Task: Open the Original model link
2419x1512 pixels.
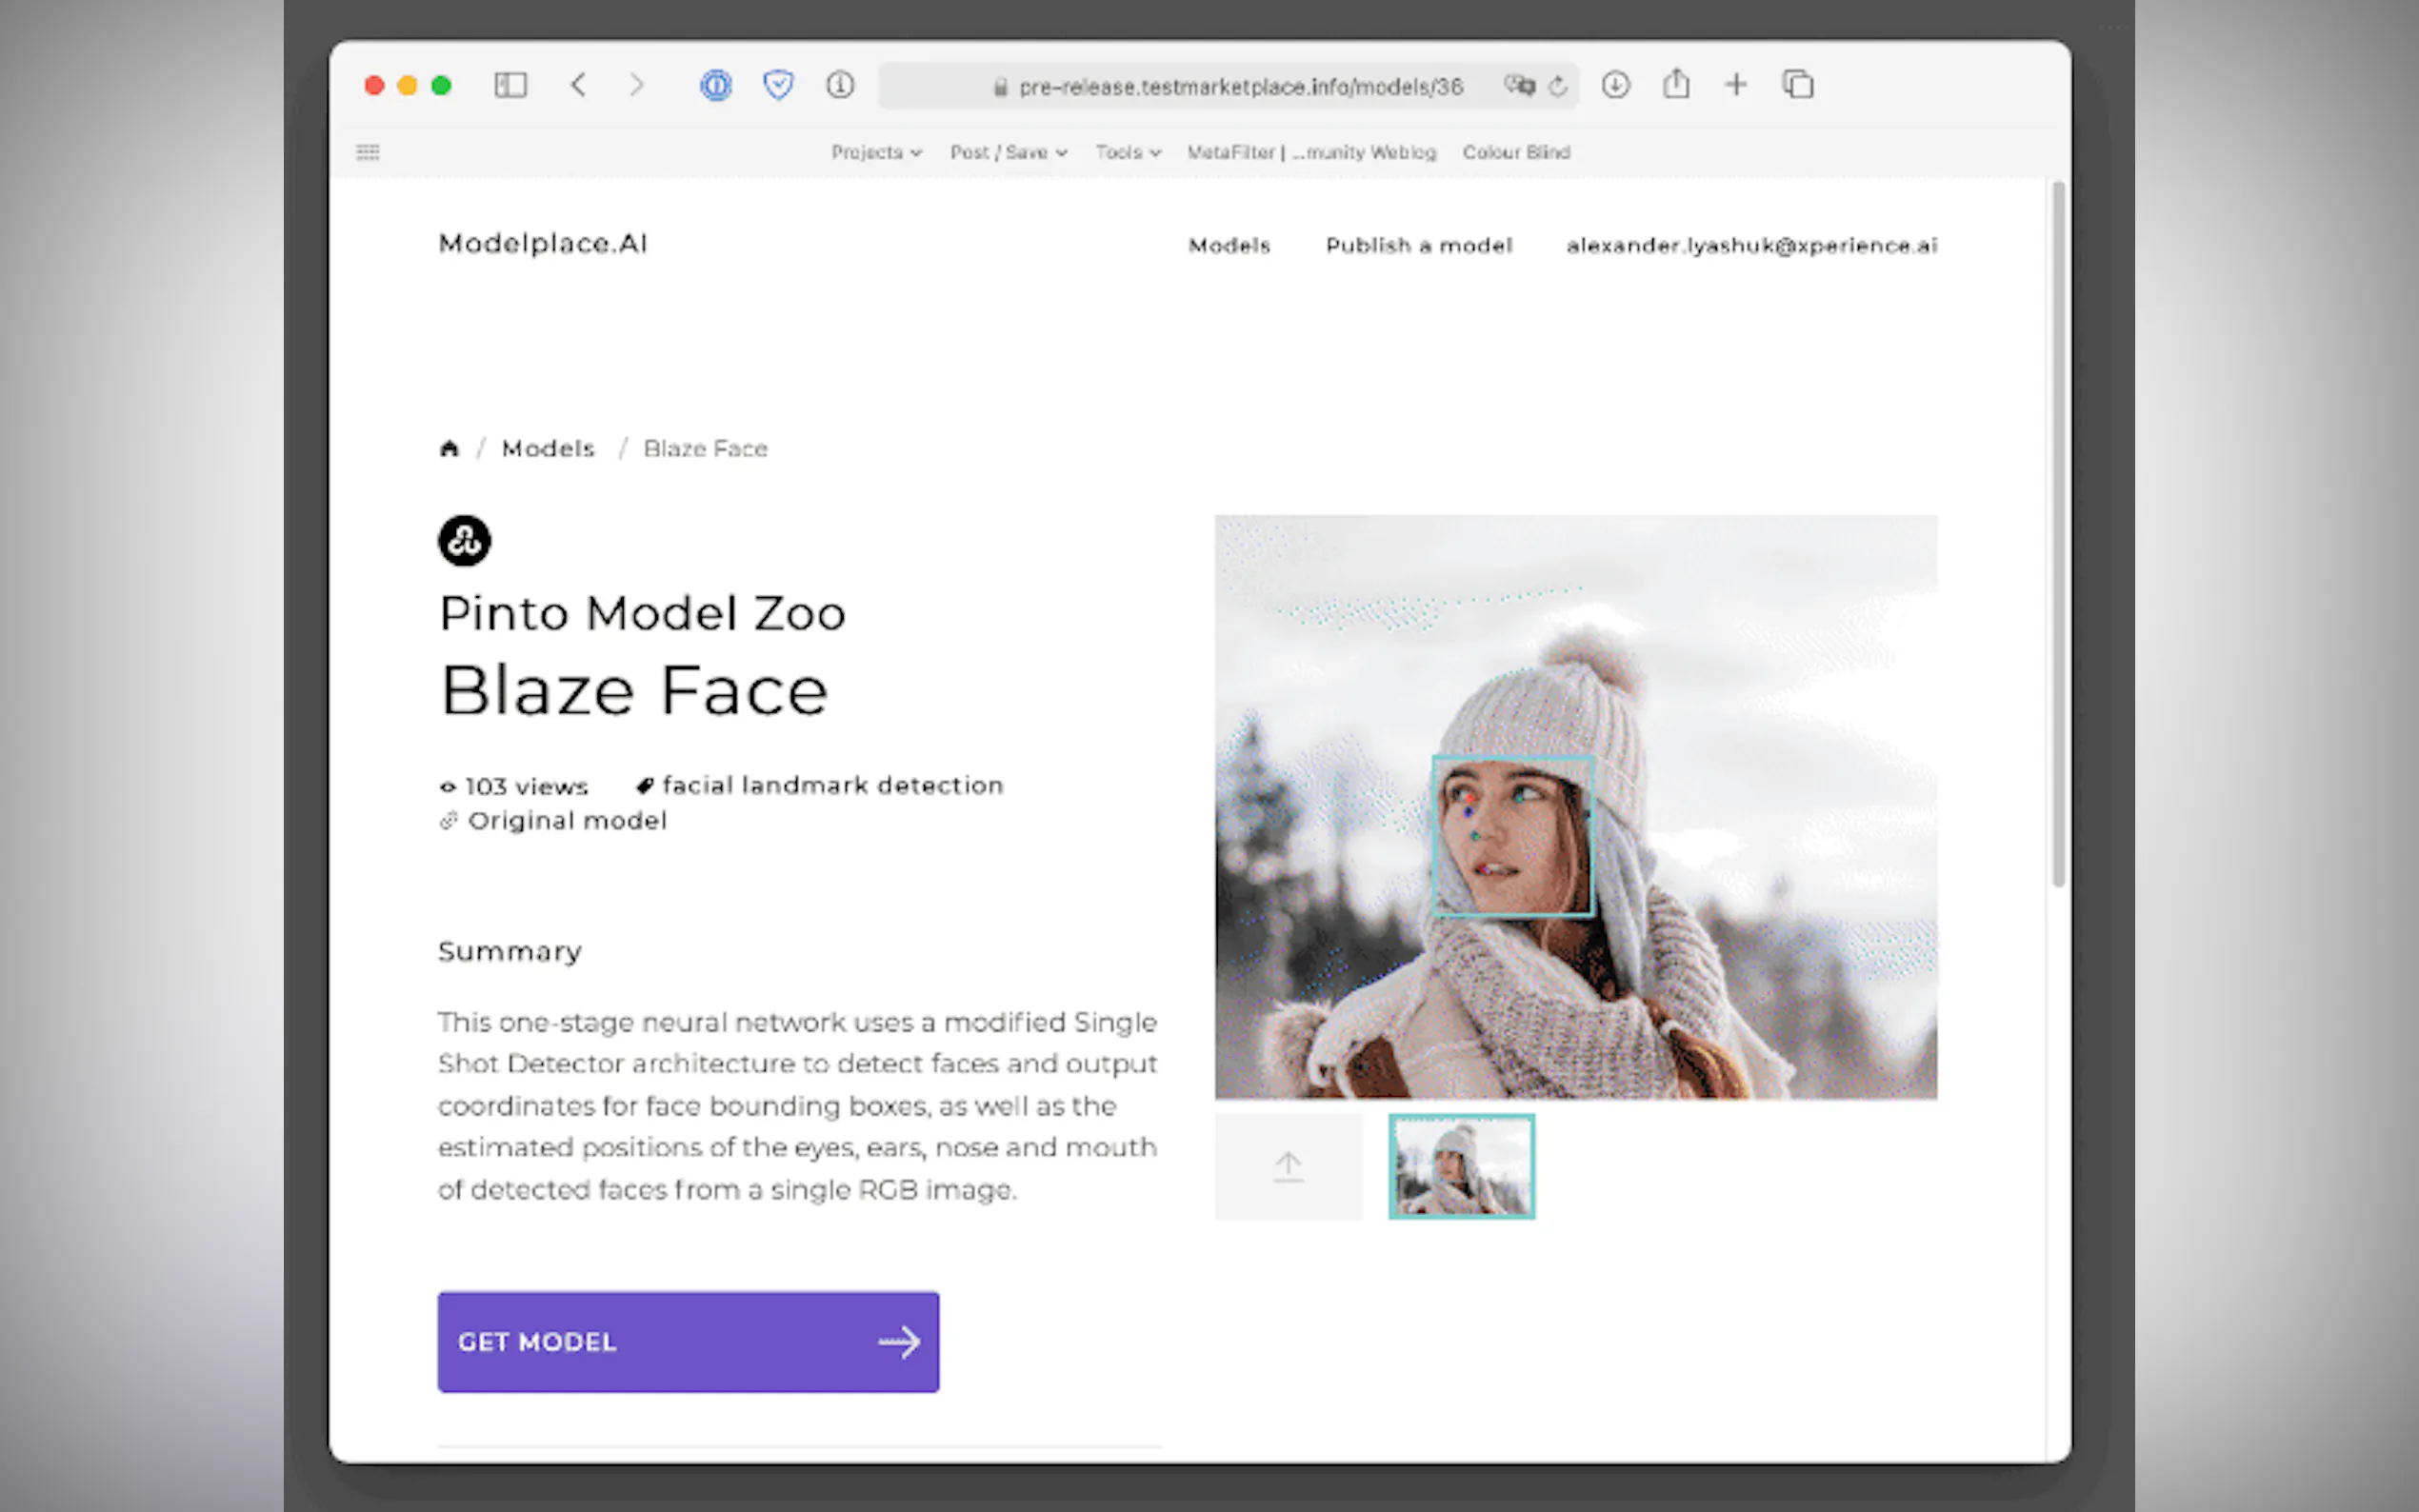Action: [567, 820]
